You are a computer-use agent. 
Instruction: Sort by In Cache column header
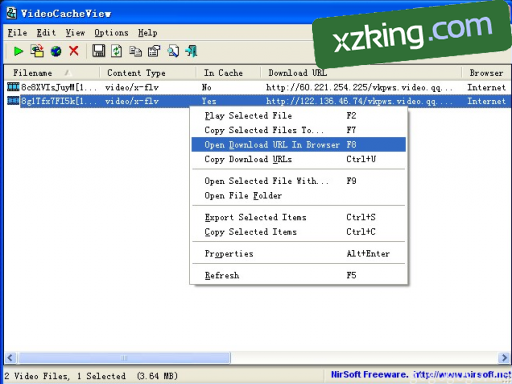click(228, 73)
